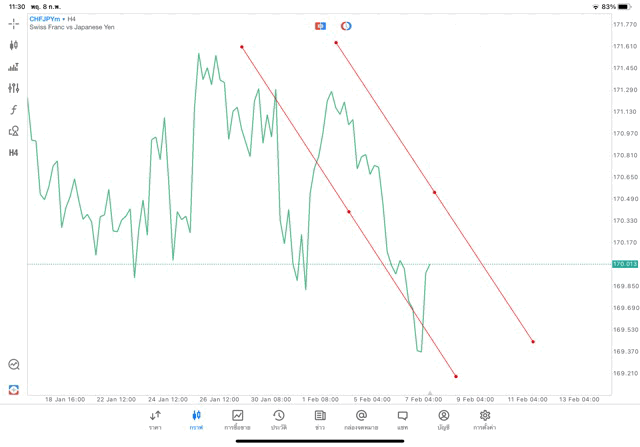Select the crosshair cursor tool
The height and width of the screenshot is (447, 640).
(14, 23)
